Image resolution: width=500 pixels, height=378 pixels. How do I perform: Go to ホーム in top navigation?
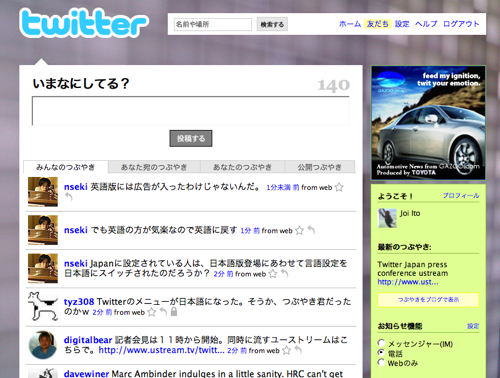tap(350, 24)
